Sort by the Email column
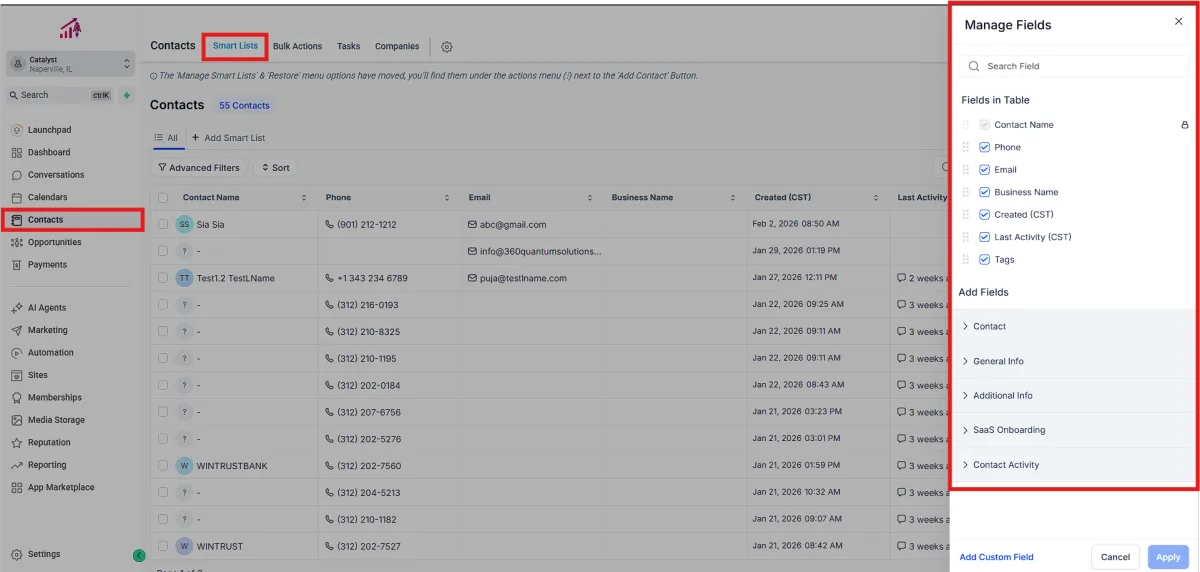Image resolution: width=1200 pixels, height=572 pixels. point(590,198)
